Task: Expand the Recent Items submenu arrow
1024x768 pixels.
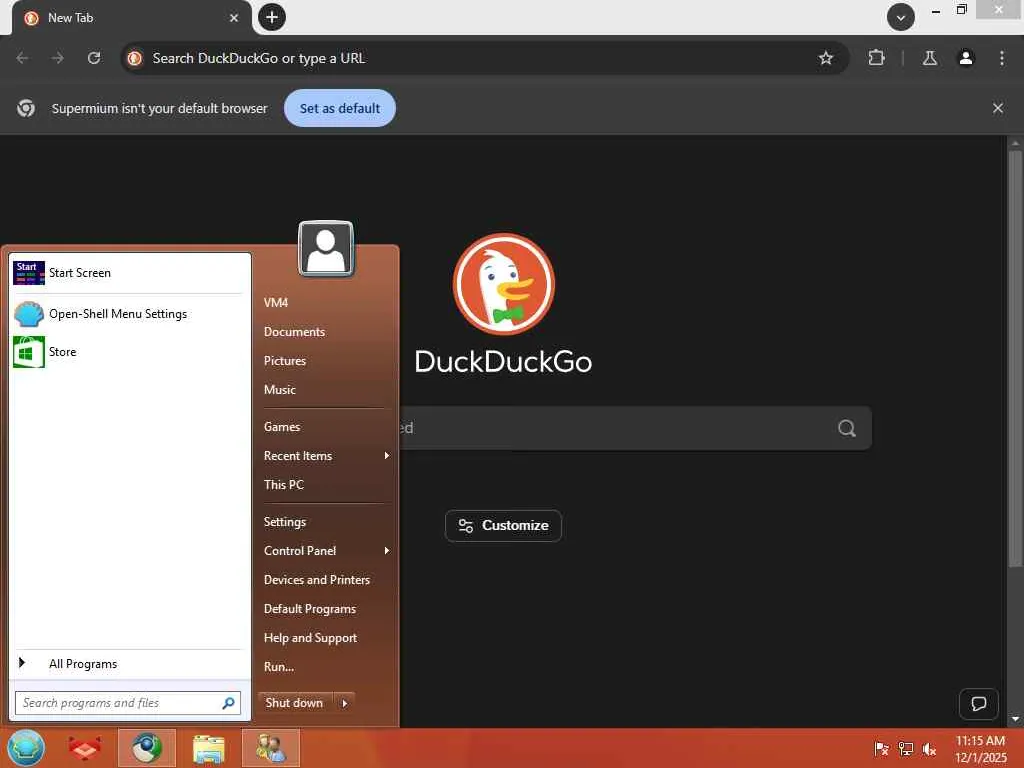Action: point(387,456)
